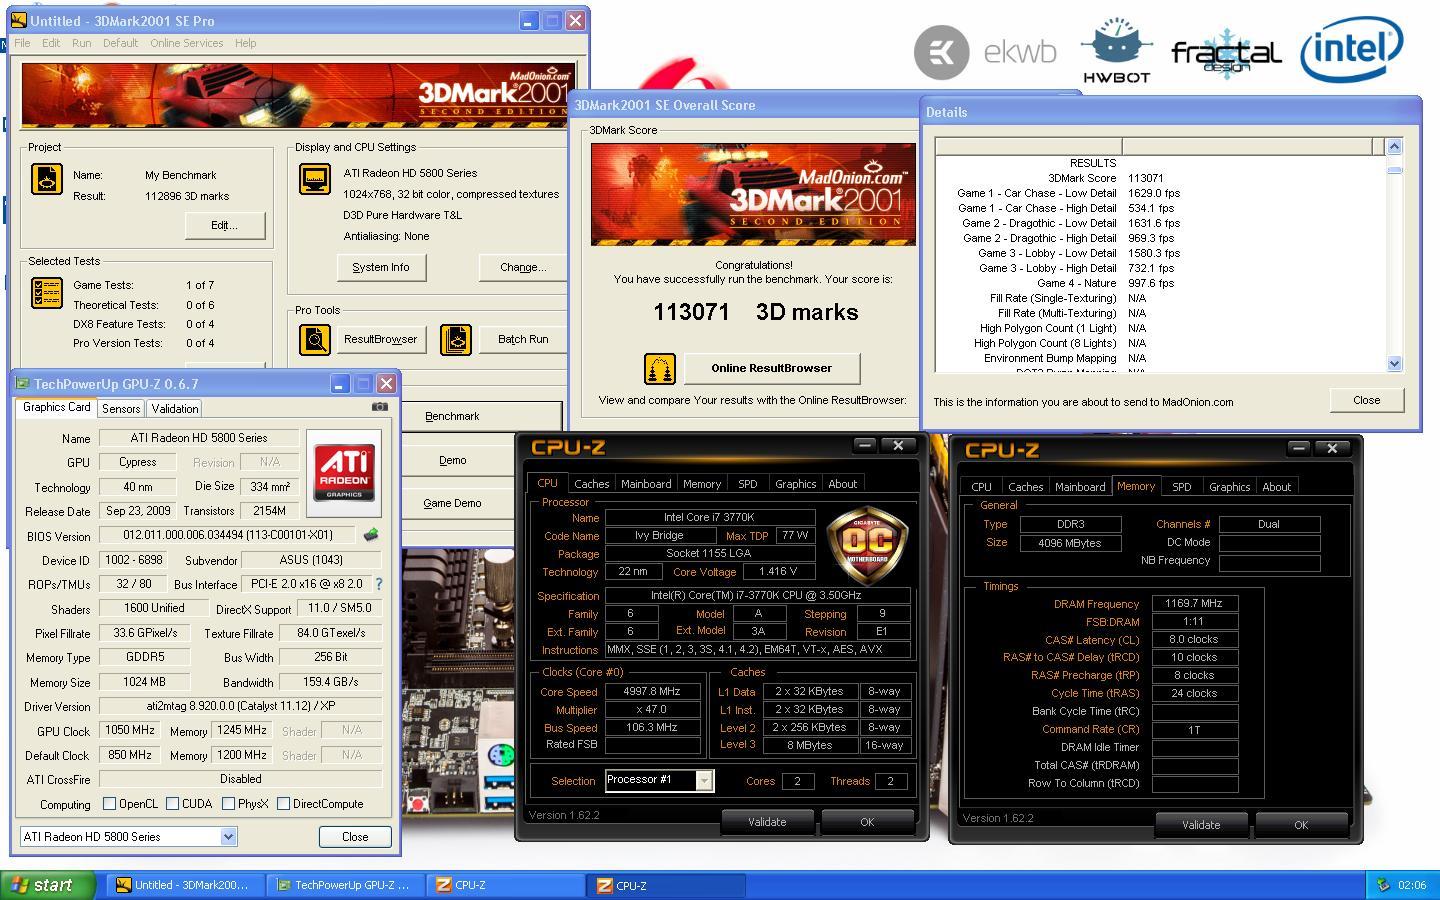This screenshot has height=900, width=1440.
Task: Open the Caches tab in the left CPU-Z window
Action: [x=591, y=484]
